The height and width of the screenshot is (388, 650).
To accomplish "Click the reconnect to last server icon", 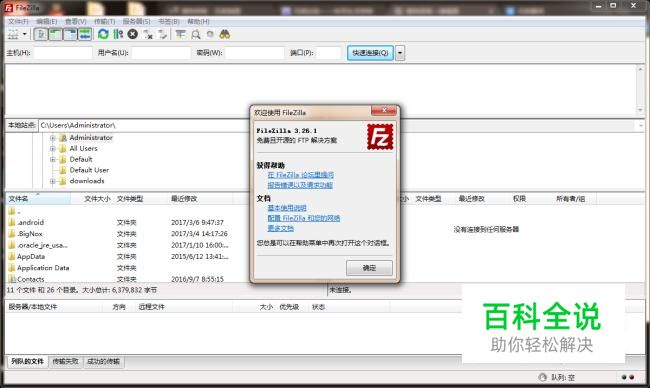I will (x=163, y=35).
